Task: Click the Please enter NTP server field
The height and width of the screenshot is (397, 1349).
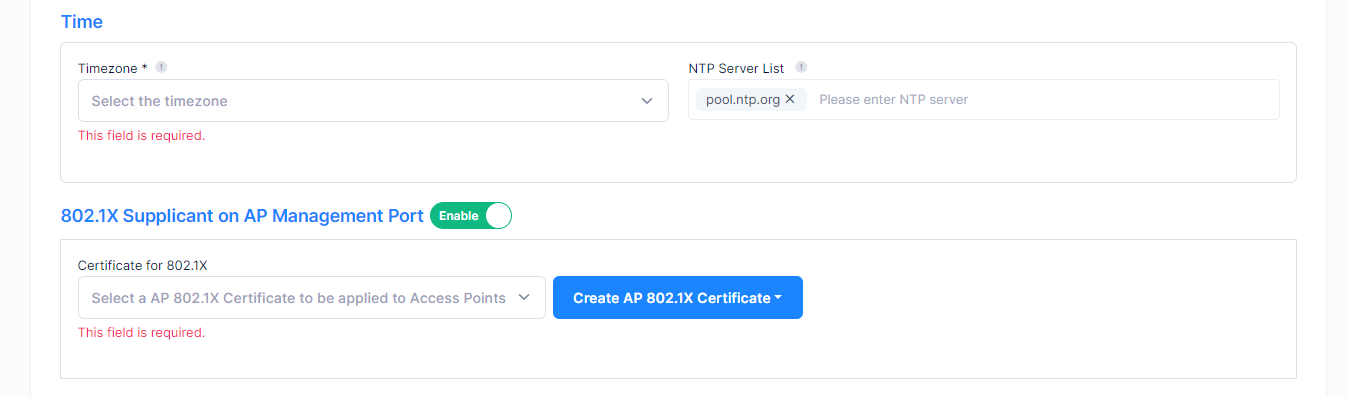Action: [x=893, y=99]
